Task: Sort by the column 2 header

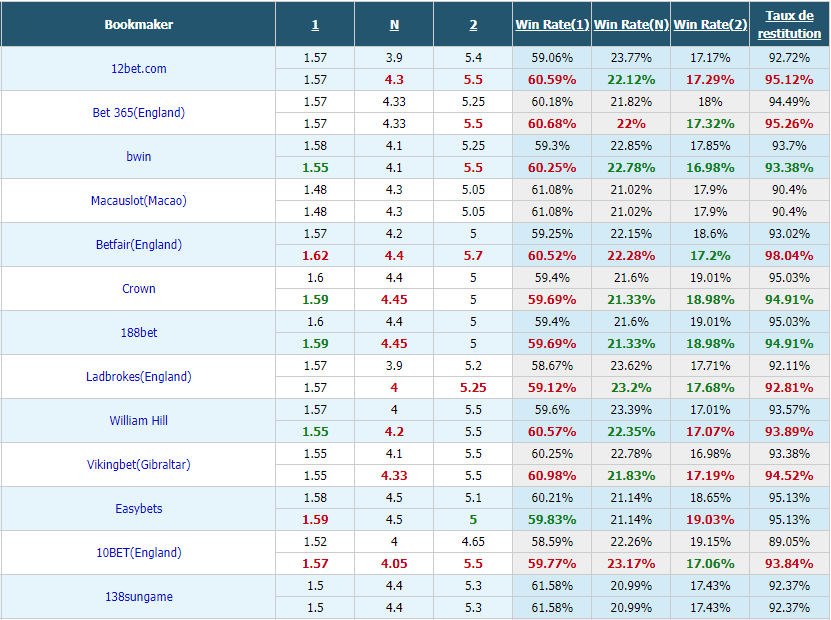Action: click(473, 25)
